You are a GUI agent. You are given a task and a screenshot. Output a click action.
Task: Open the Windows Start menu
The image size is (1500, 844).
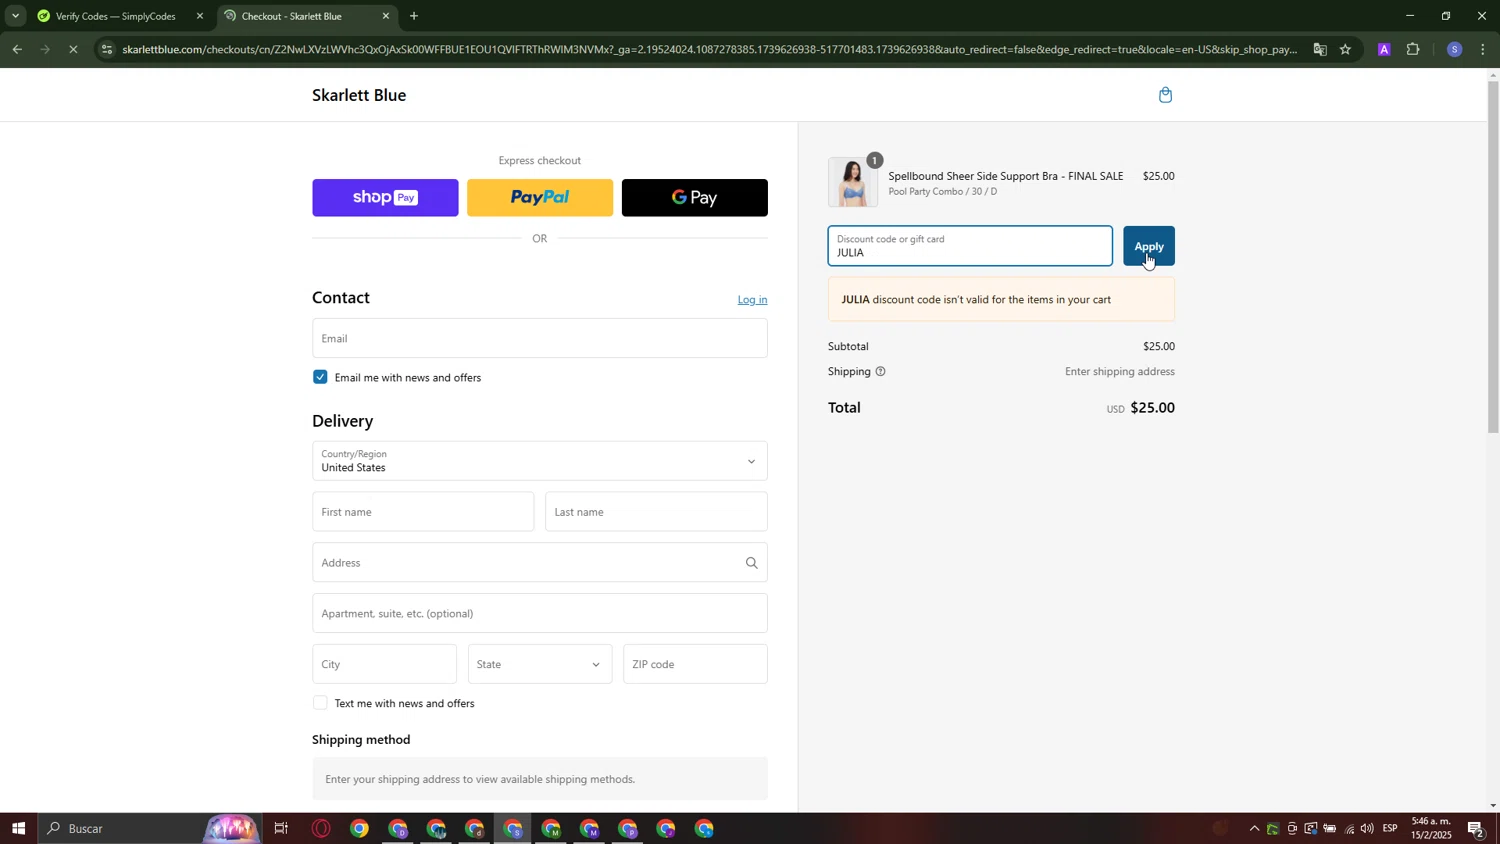tap(18, 829)
